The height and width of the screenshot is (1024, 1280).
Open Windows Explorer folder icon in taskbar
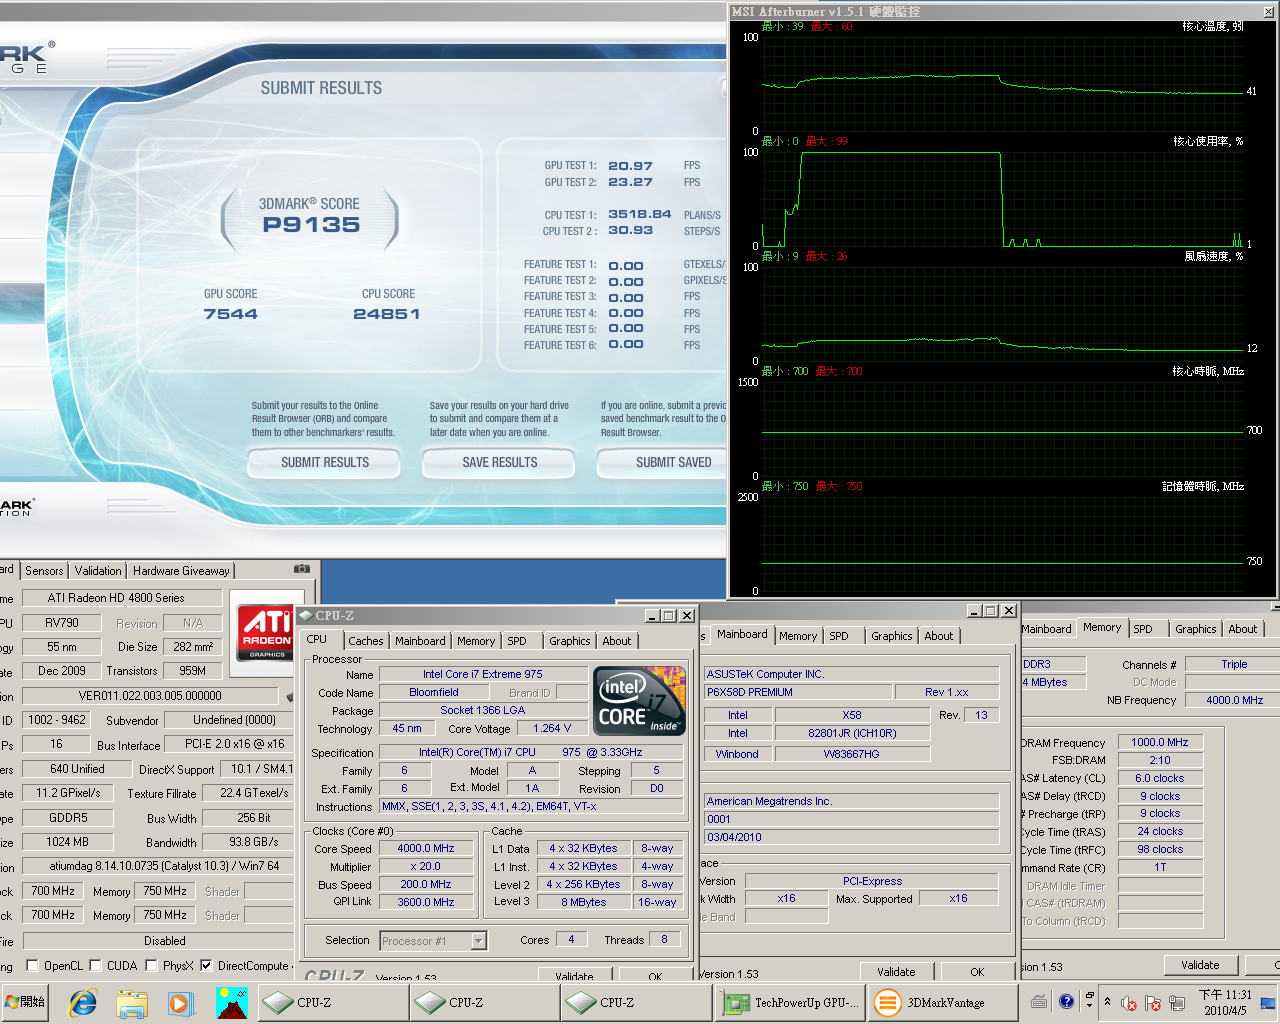pyautogui.click(x=132, y=1002)
